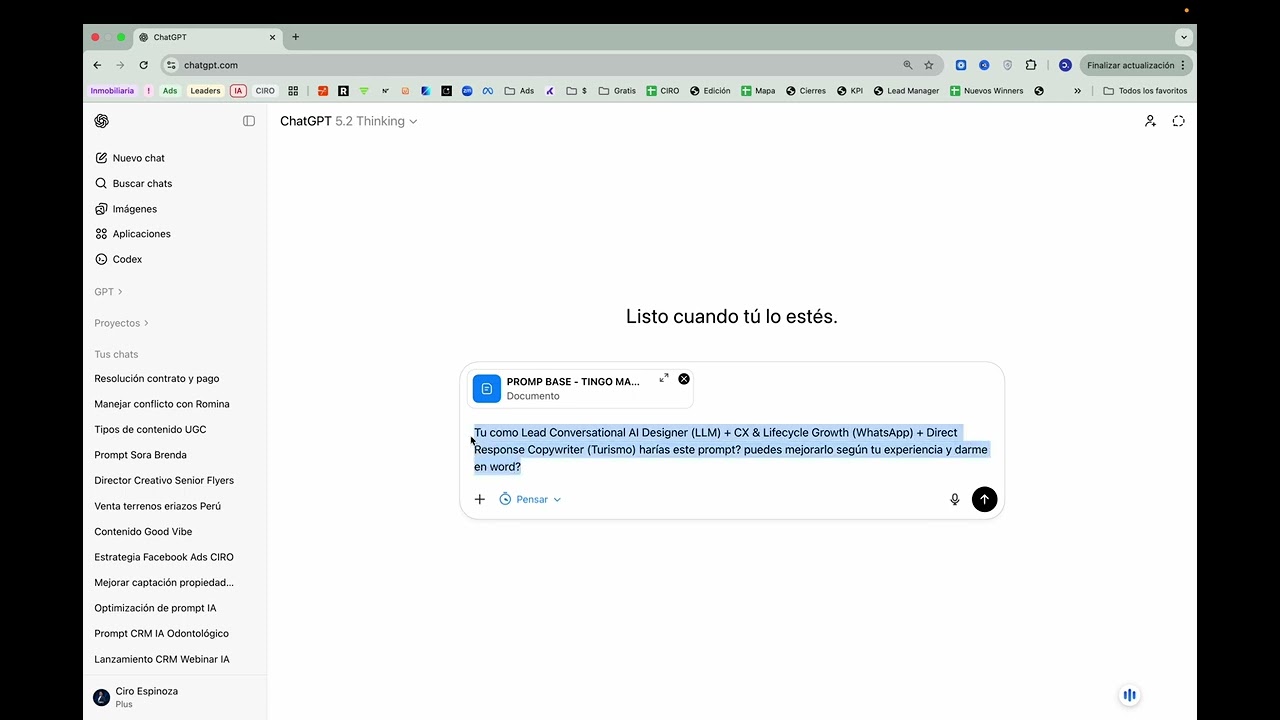The height and width of the screenshot is (720, 1280).
Task: Start a temporary chat via the dashed circle icon
Action: tap(1178, 121)
